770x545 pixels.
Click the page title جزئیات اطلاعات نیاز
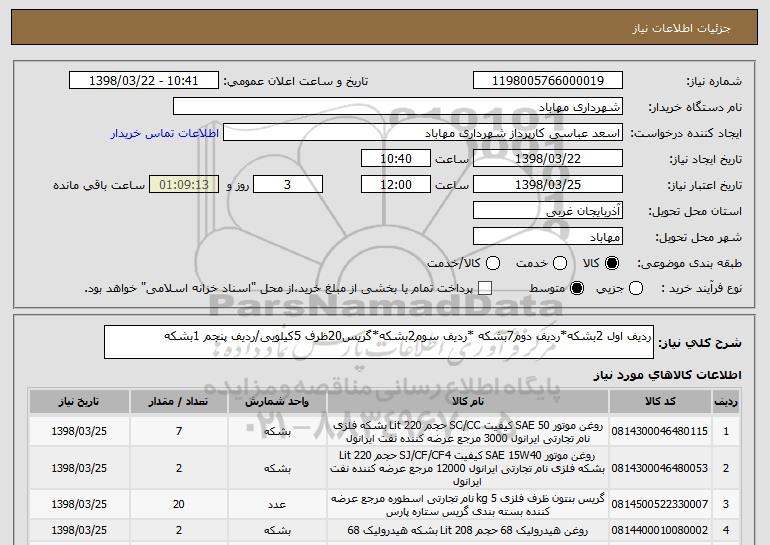tap(681, 28)
